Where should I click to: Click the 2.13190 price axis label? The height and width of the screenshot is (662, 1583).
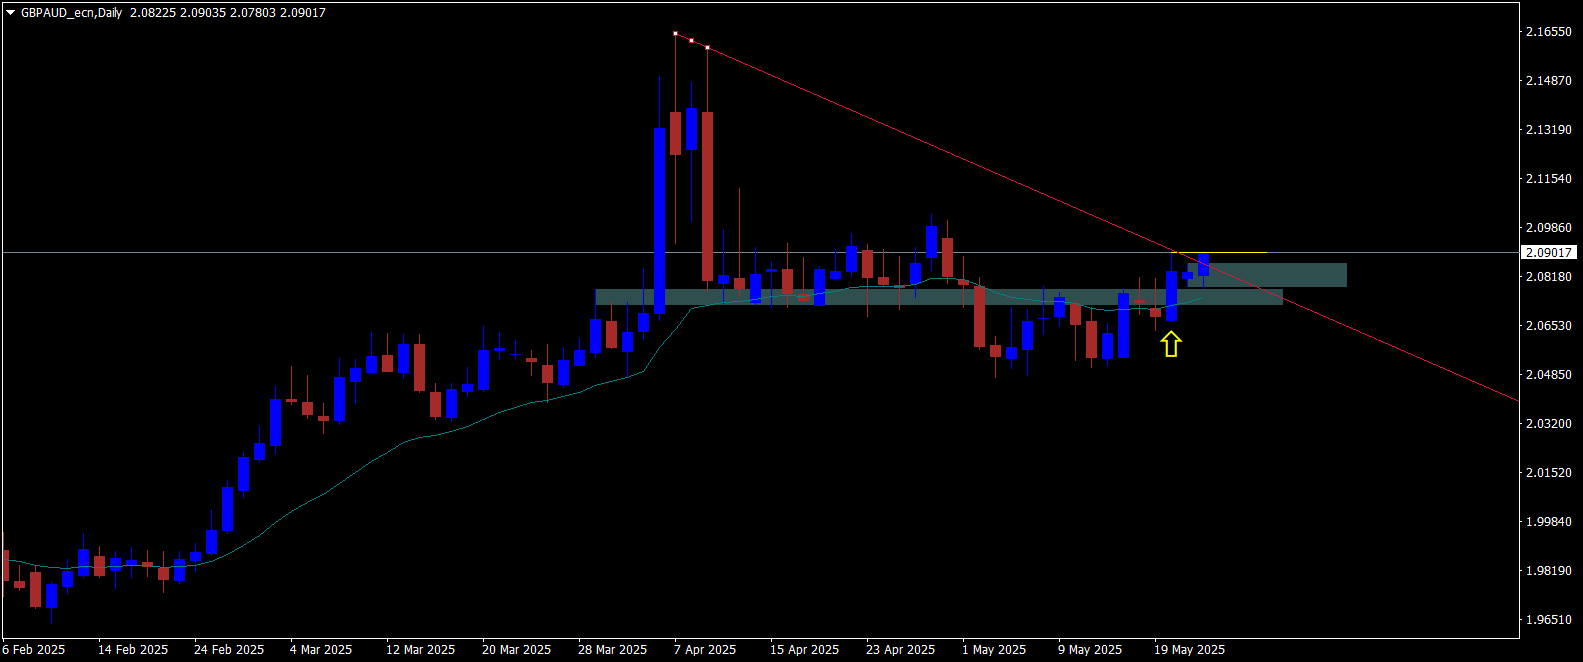pos(1548,130)
